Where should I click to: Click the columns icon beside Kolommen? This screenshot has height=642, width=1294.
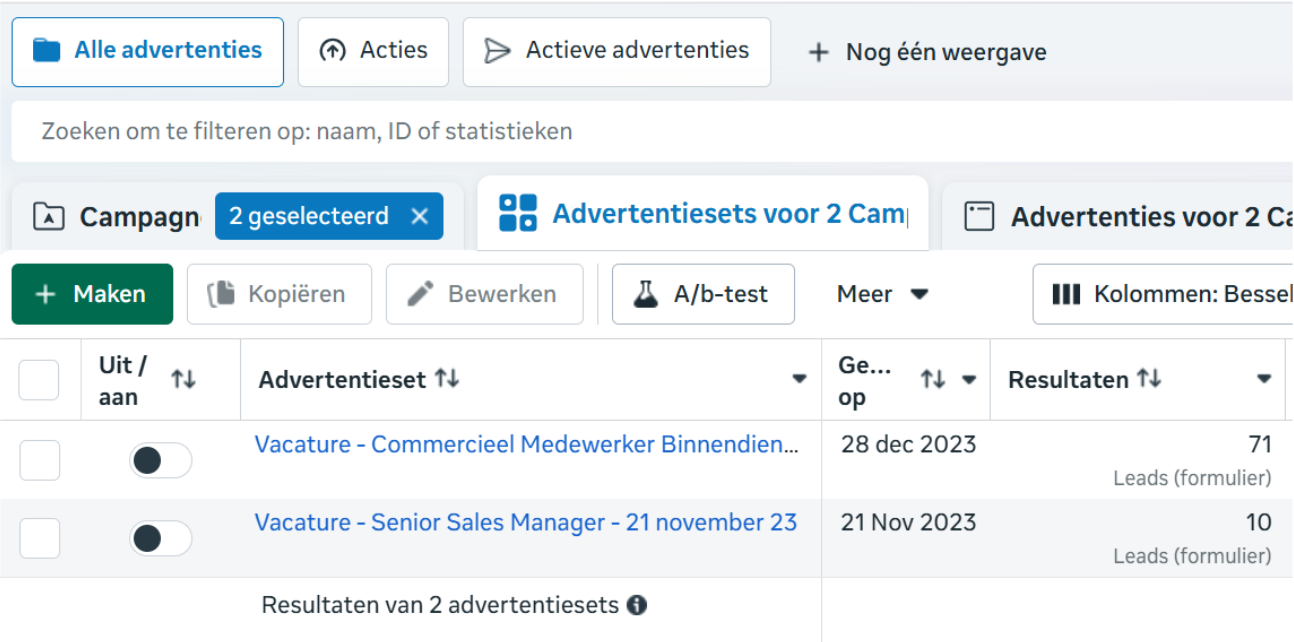coord(1066,294)
